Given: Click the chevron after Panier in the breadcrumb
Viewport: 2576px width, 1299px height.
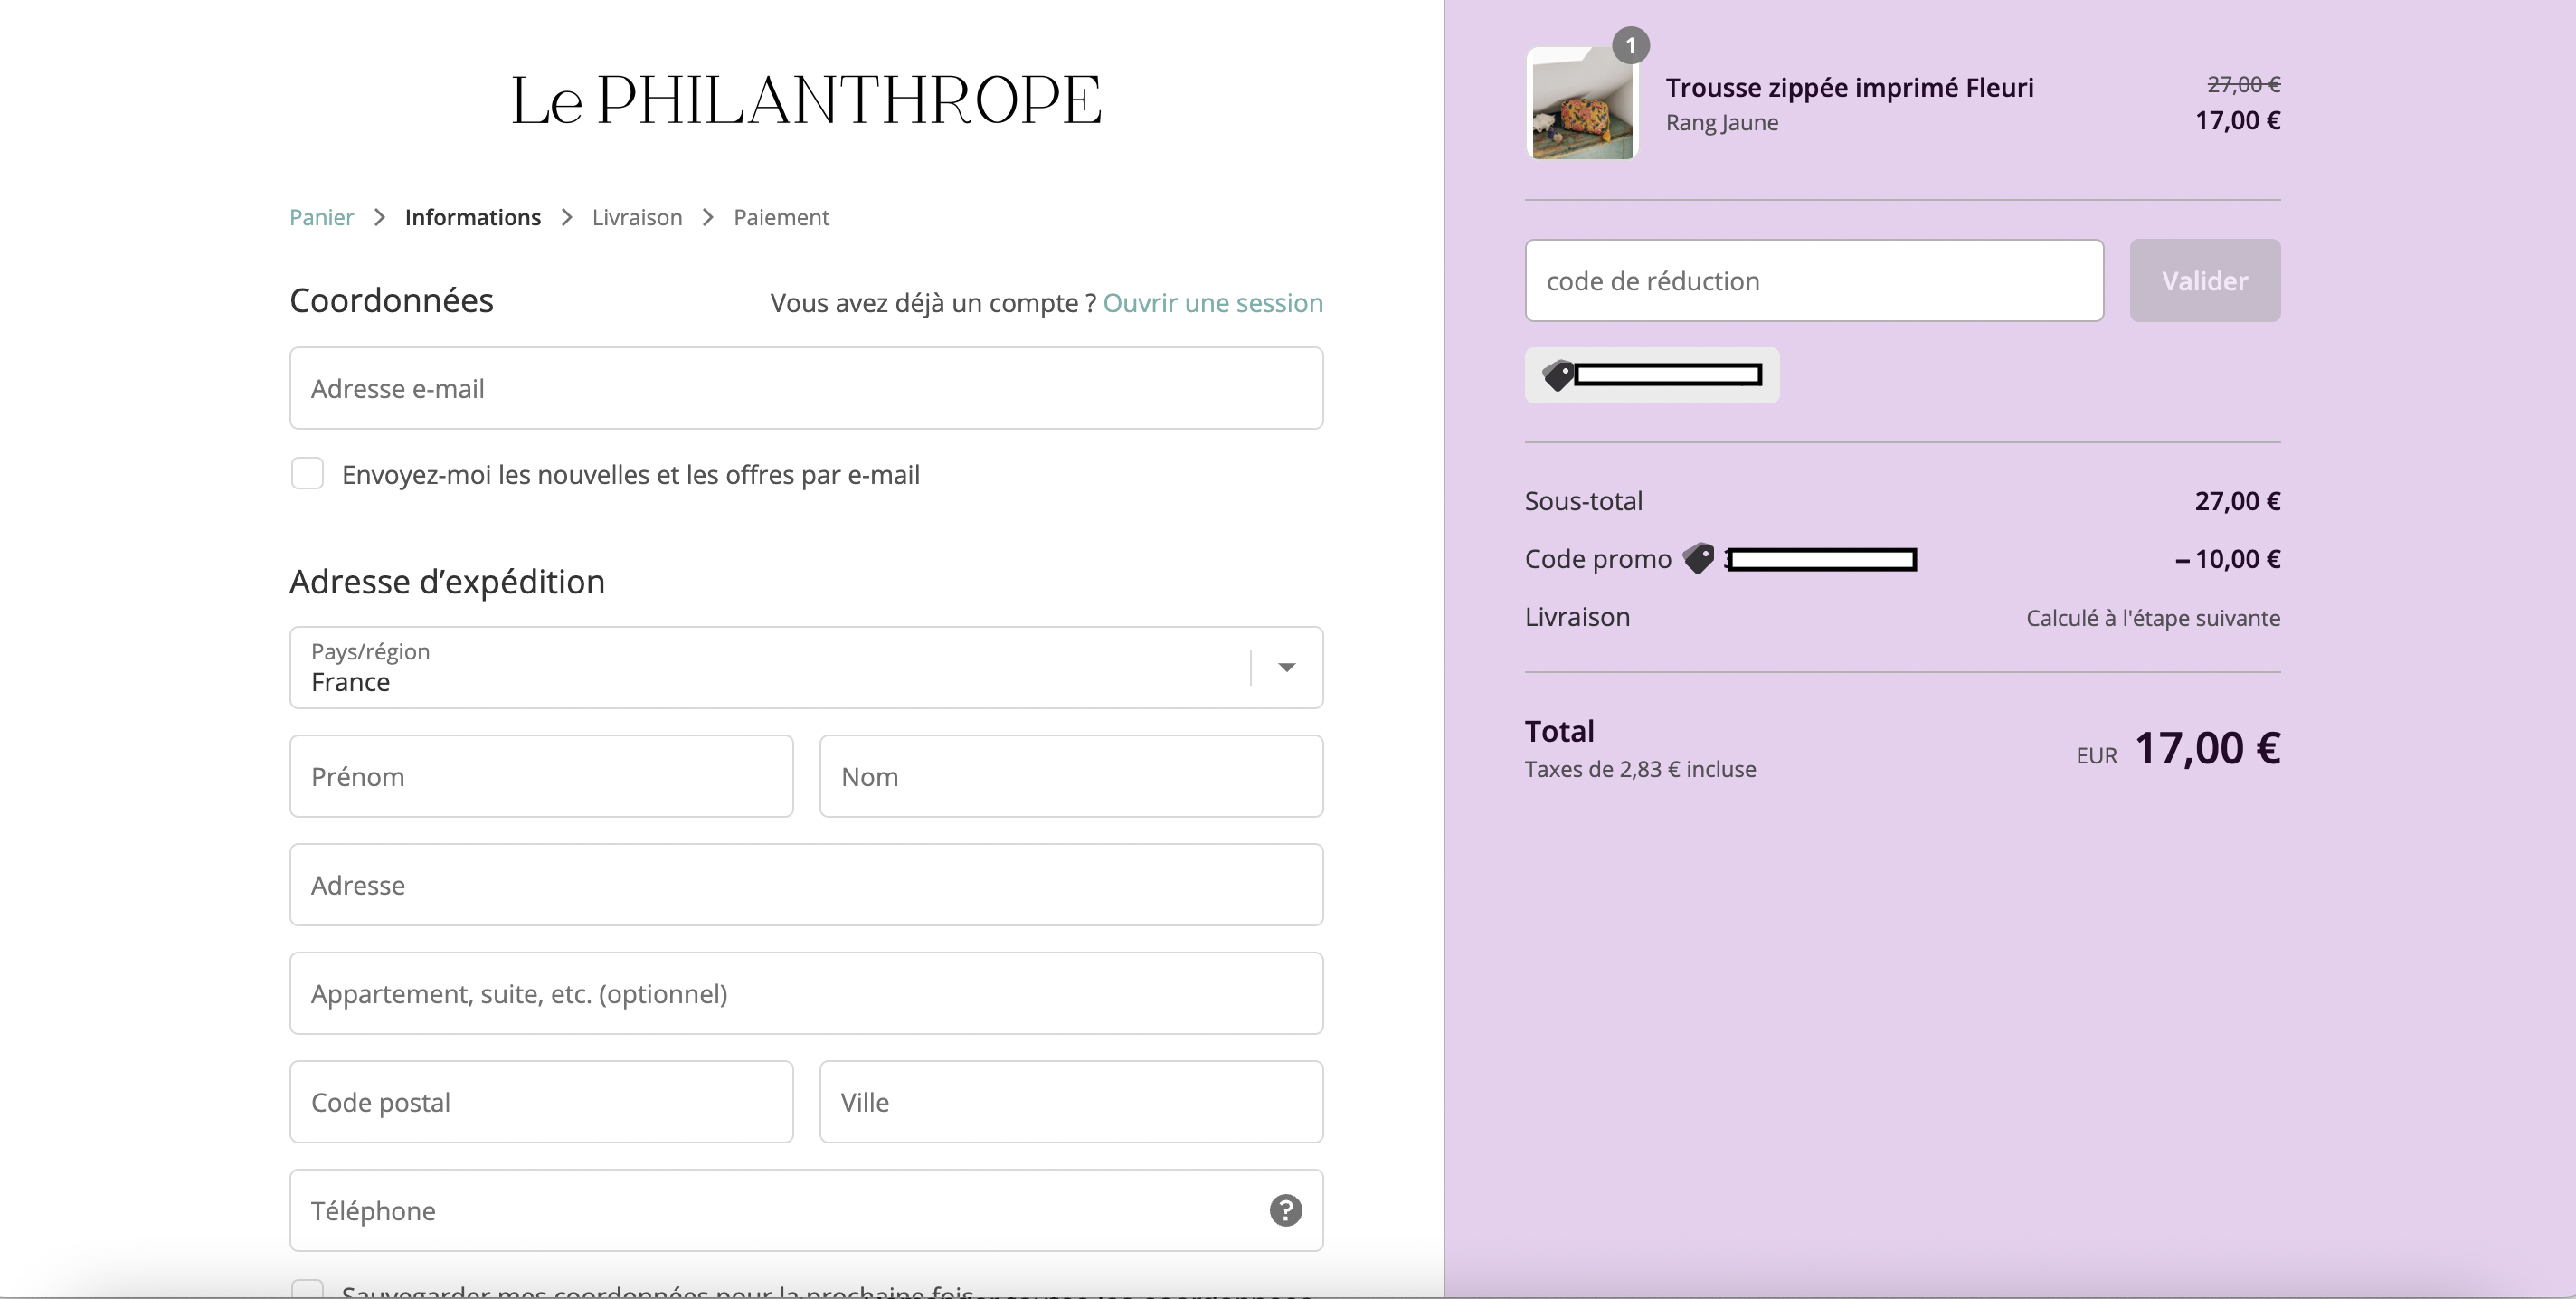Looking at the screenshot, I should (379, 218).
